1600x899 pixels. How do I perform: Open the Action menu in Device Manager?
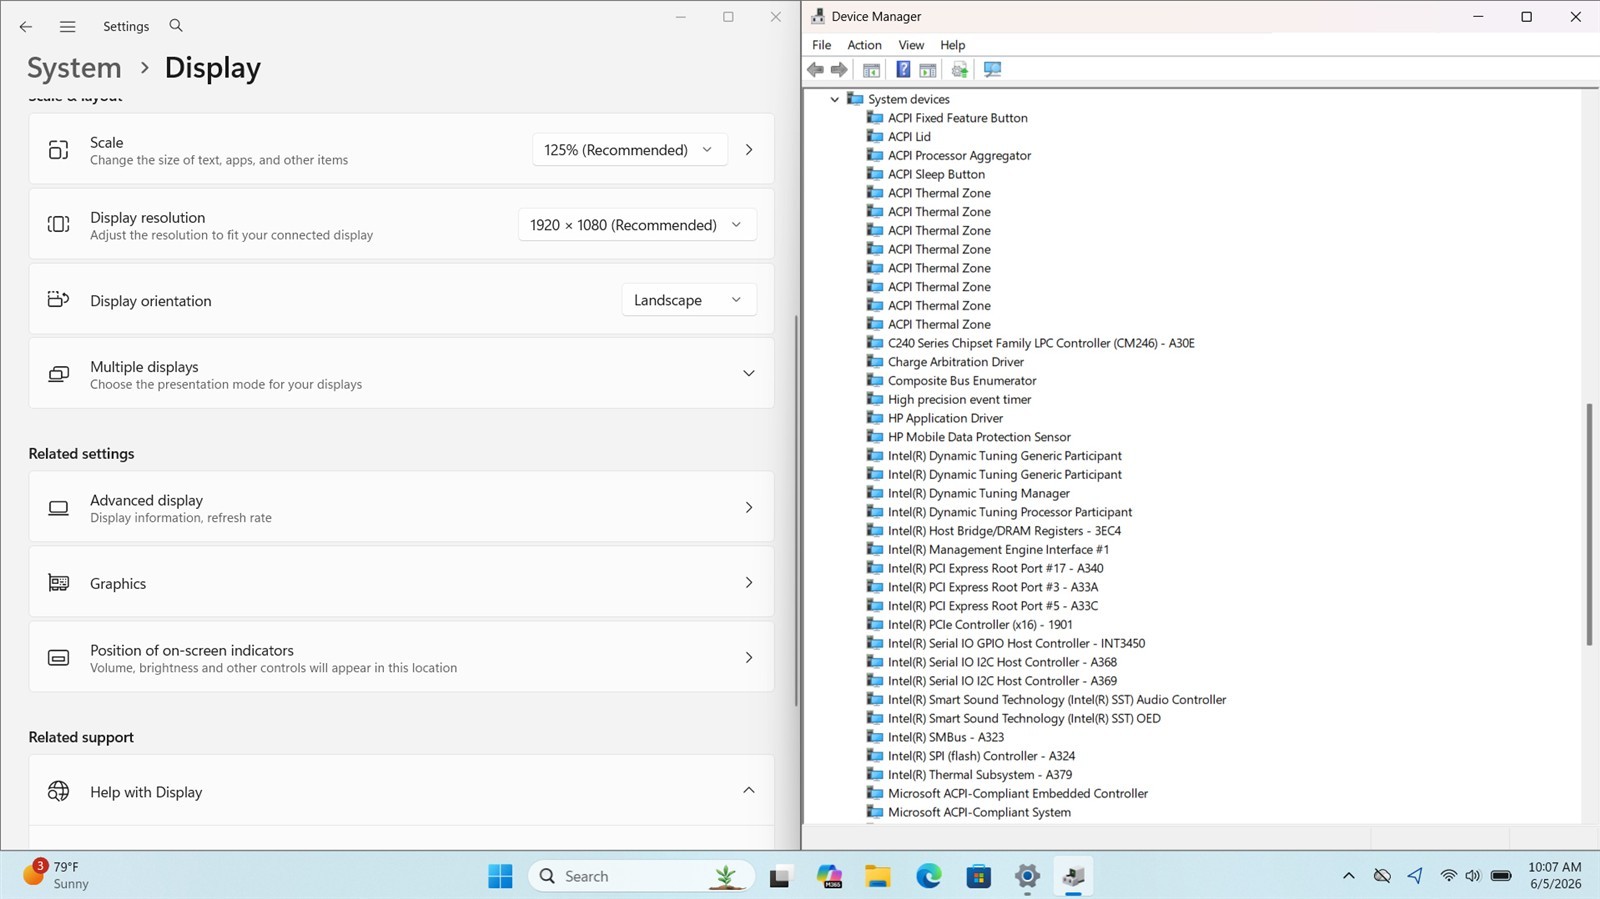864,45
